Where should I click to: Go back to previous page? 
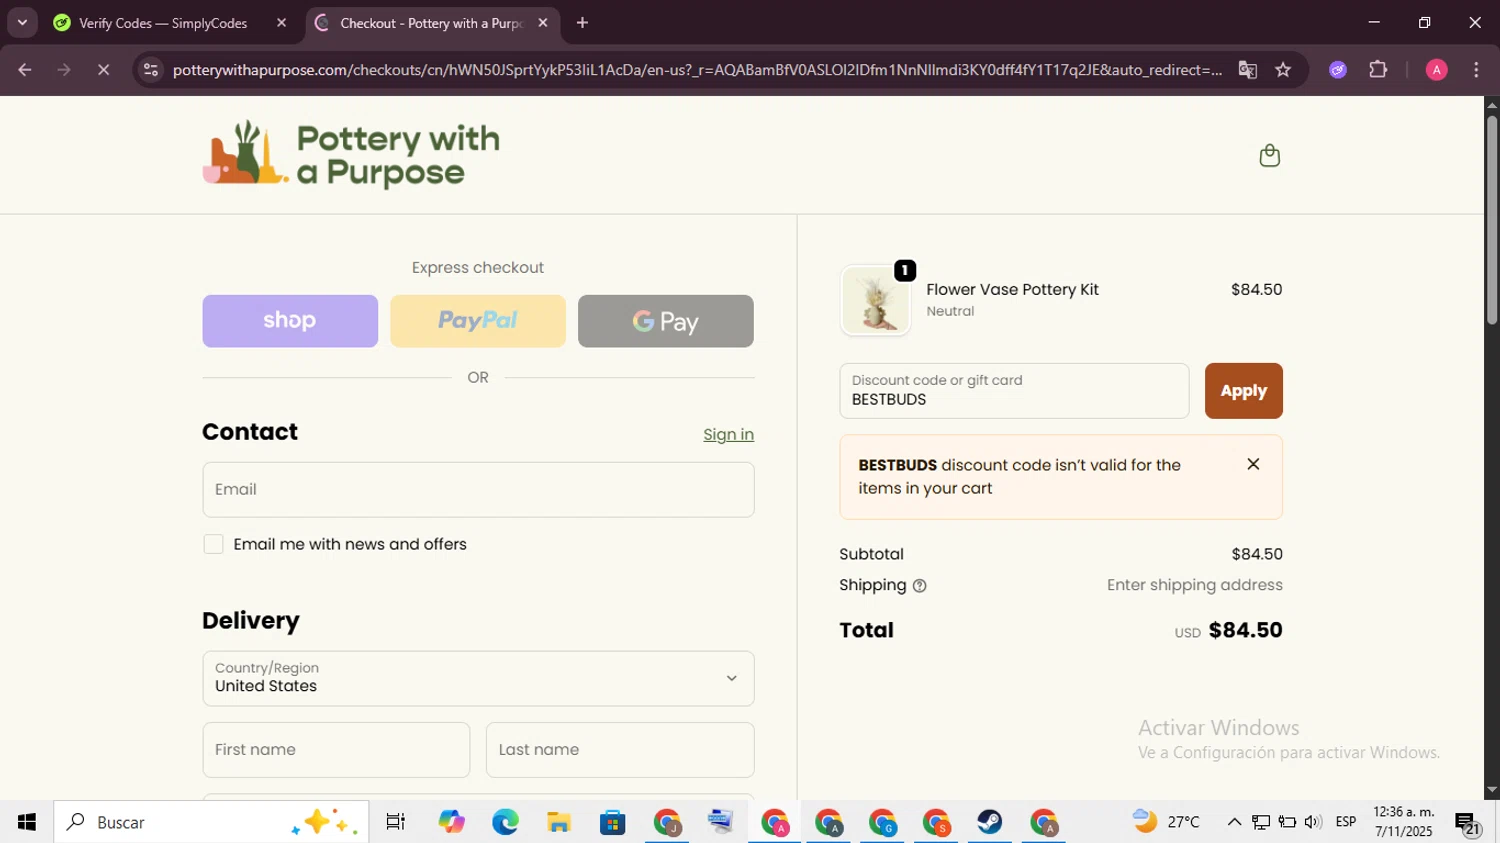coord(25,70)
